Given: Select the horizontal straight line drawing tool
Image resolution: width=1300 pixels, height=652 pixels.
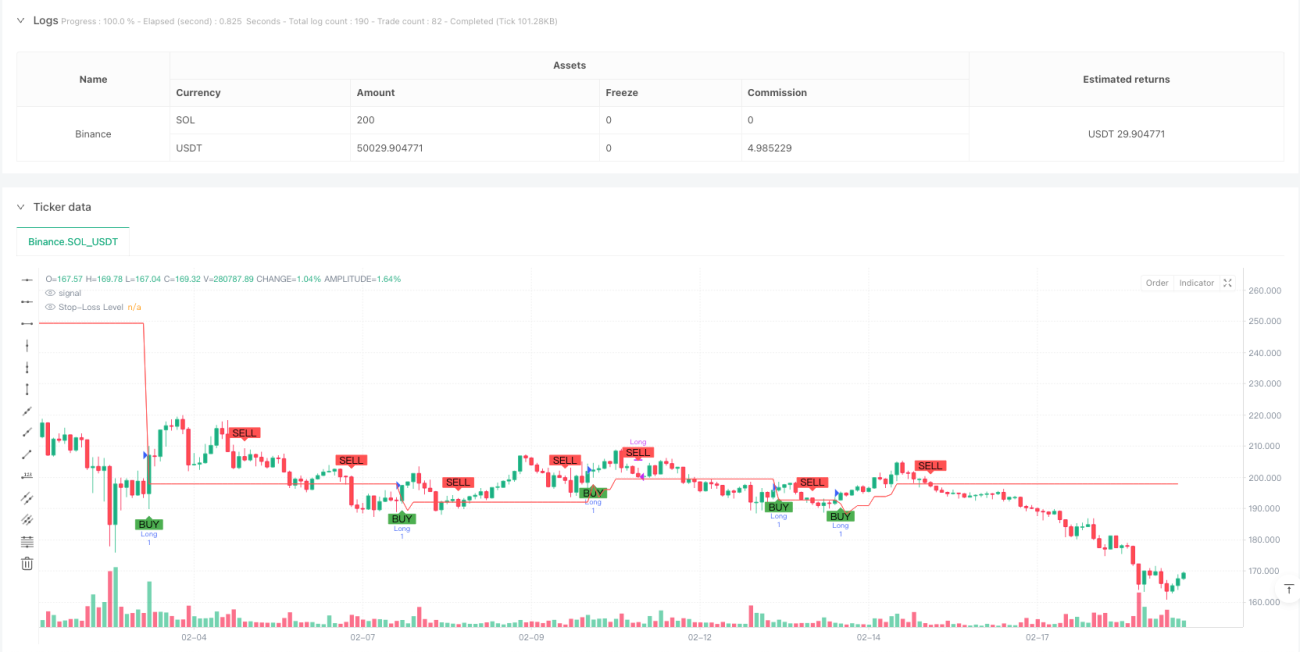Looking at the screenshot, I should click(x=27, y=279).
